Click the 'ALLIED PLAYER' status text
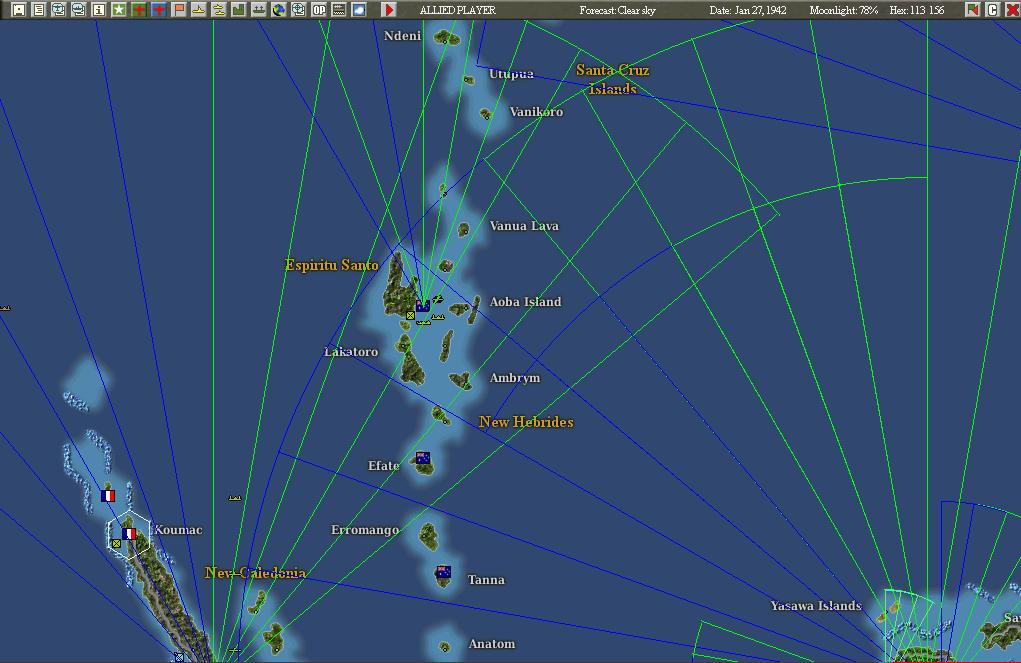1021x663 pixels. (458, 10)
